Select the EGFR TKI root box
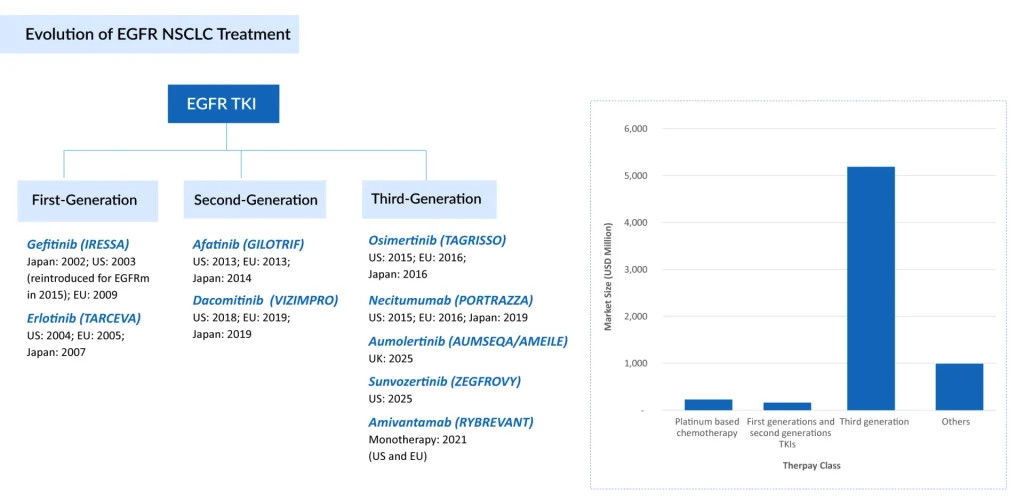The width and height of the screenshot is (1024, 500). coord(223,104)
